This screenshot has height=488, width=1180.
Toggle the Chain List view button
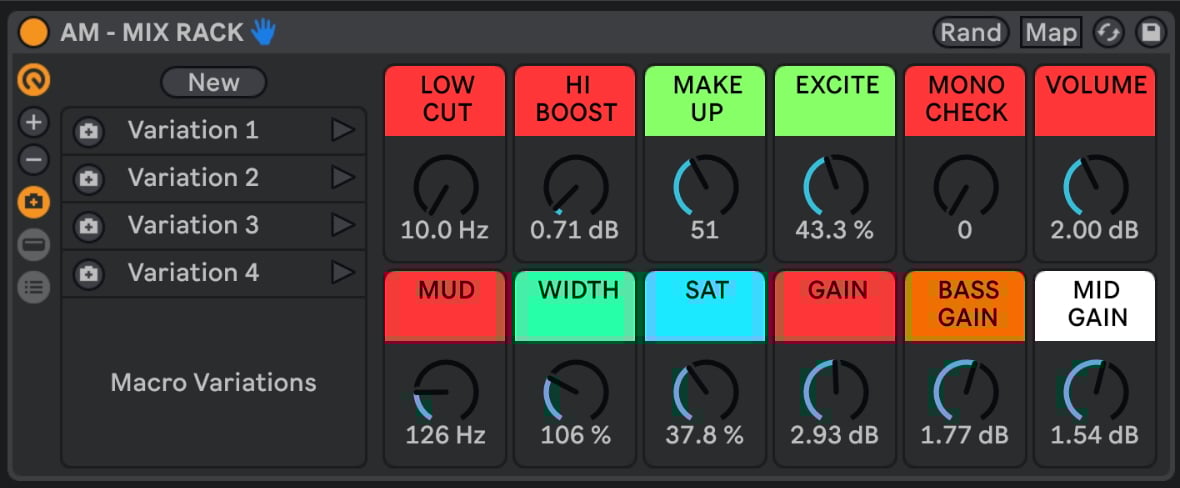[33, 245]
